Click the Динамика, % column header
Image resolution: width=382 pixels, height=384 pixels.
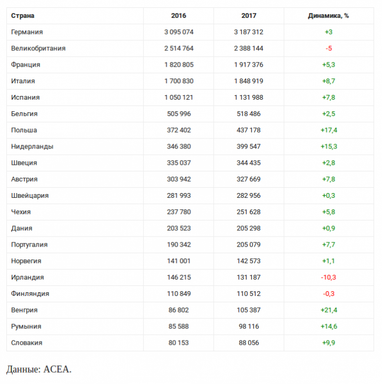[328, 16]
